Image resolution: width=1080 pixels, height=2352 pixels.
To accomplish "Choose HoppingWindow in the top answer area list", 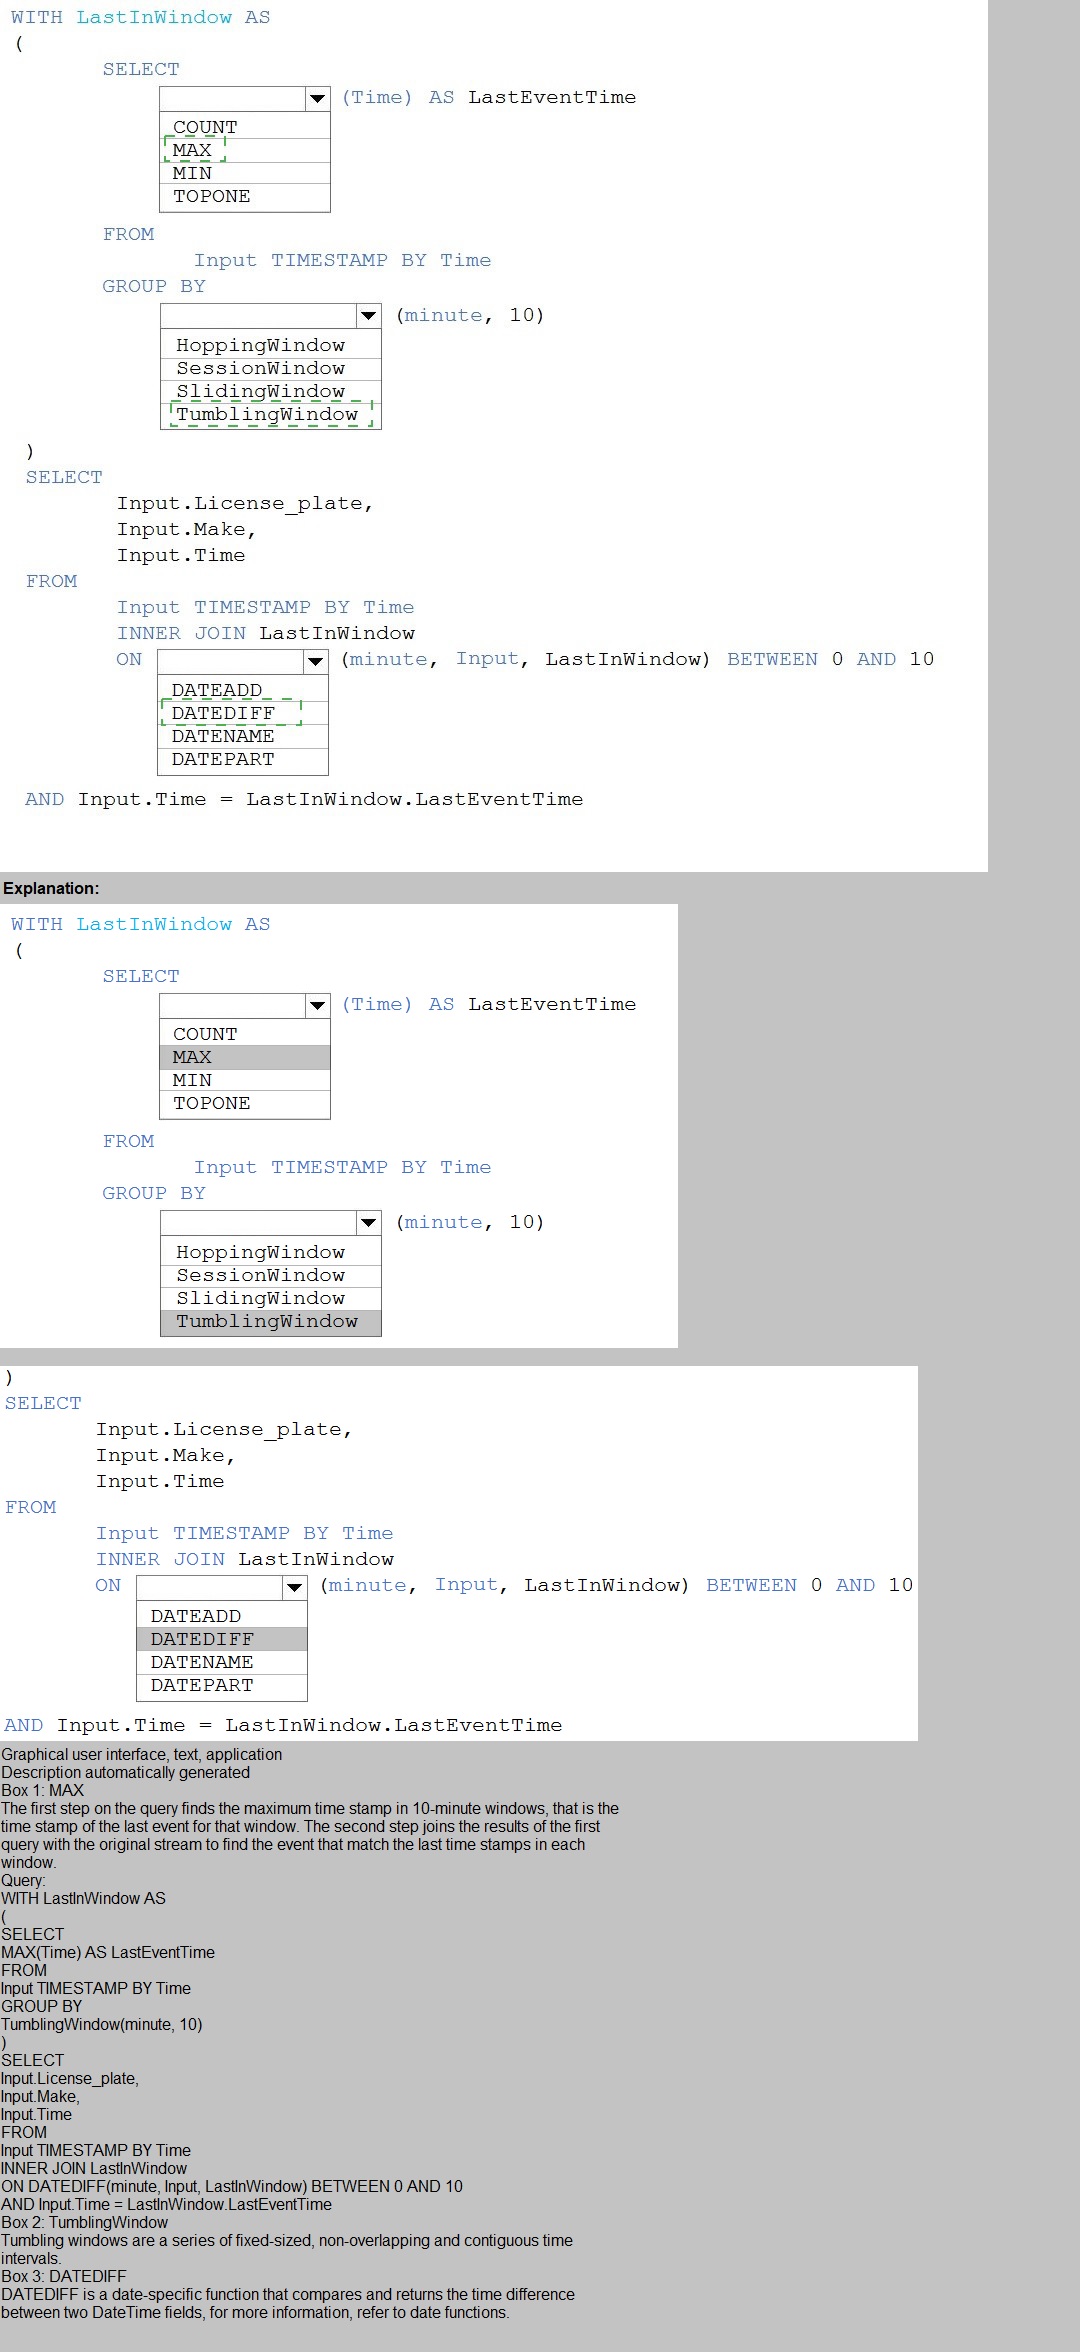I will (x=260, y=345).
